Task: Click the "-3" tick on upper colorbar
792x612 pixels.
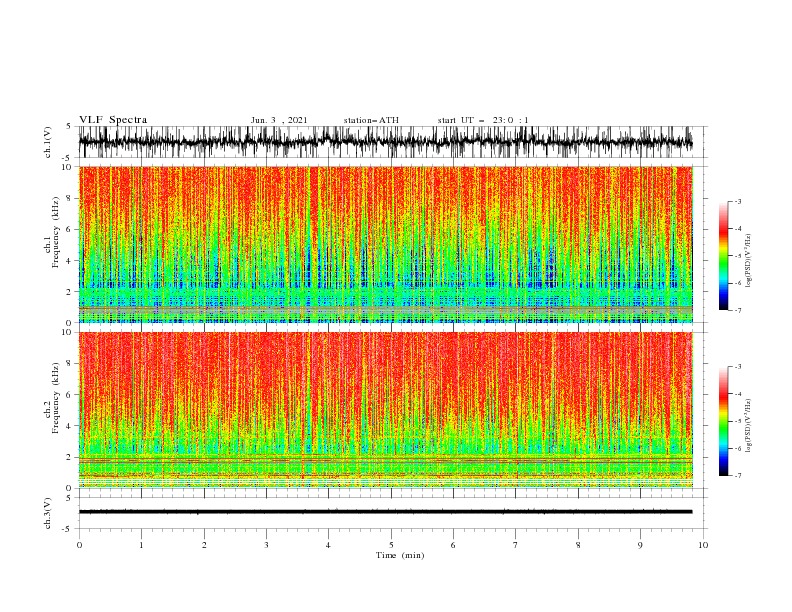Action: tap(738, 201)
